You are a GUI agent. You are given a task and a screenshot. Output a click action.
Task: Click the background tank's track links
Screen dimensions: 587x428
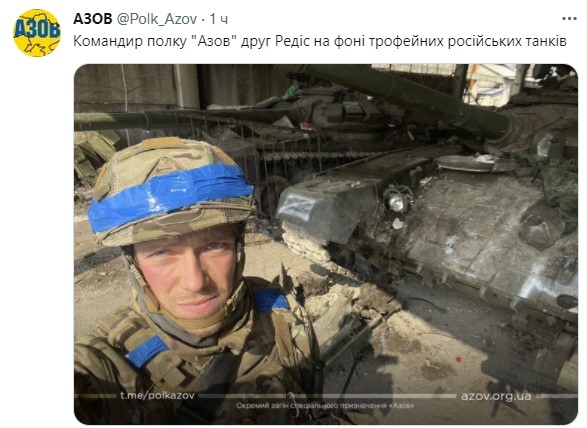(318, 155)
